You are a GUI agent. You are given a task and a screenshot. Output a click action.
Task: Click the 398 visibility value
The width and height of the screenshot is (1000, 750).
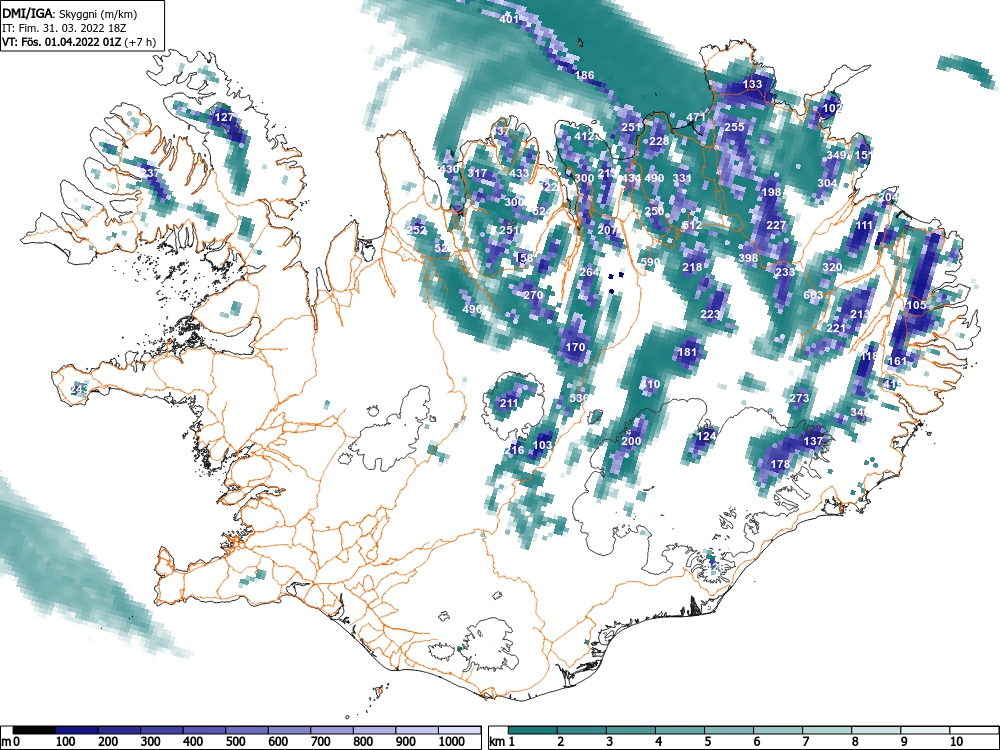(748, 259)
